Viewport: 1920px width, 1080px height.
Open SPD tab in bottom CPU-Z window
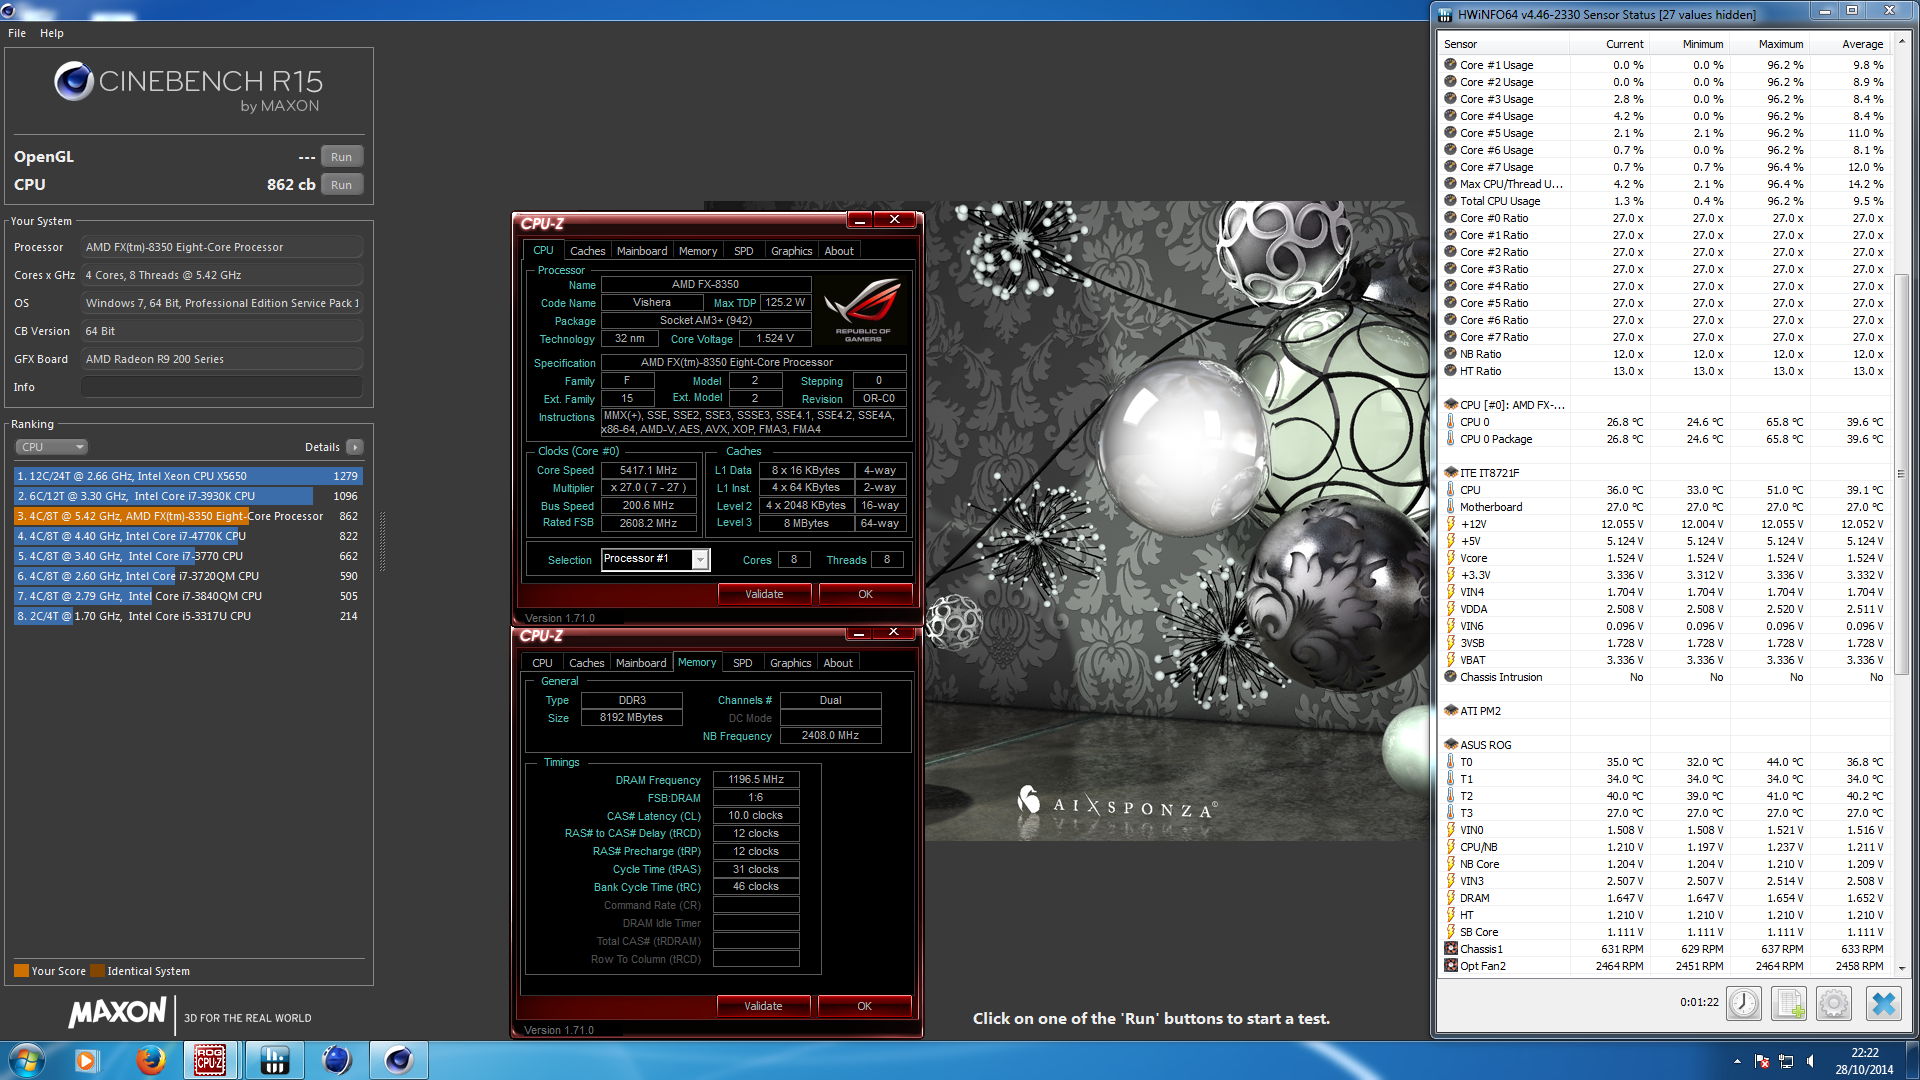tap(743, 663)
